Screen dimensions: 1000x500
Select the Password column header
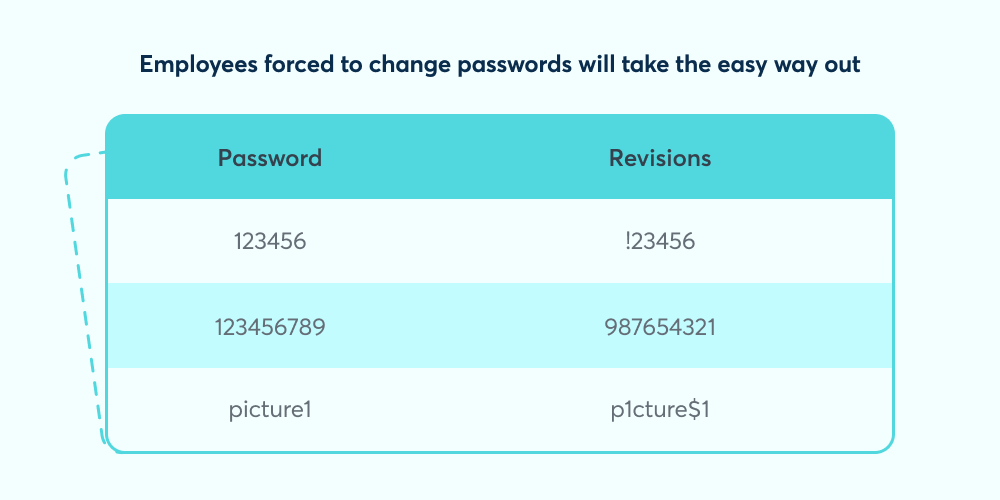coord(270,158)
